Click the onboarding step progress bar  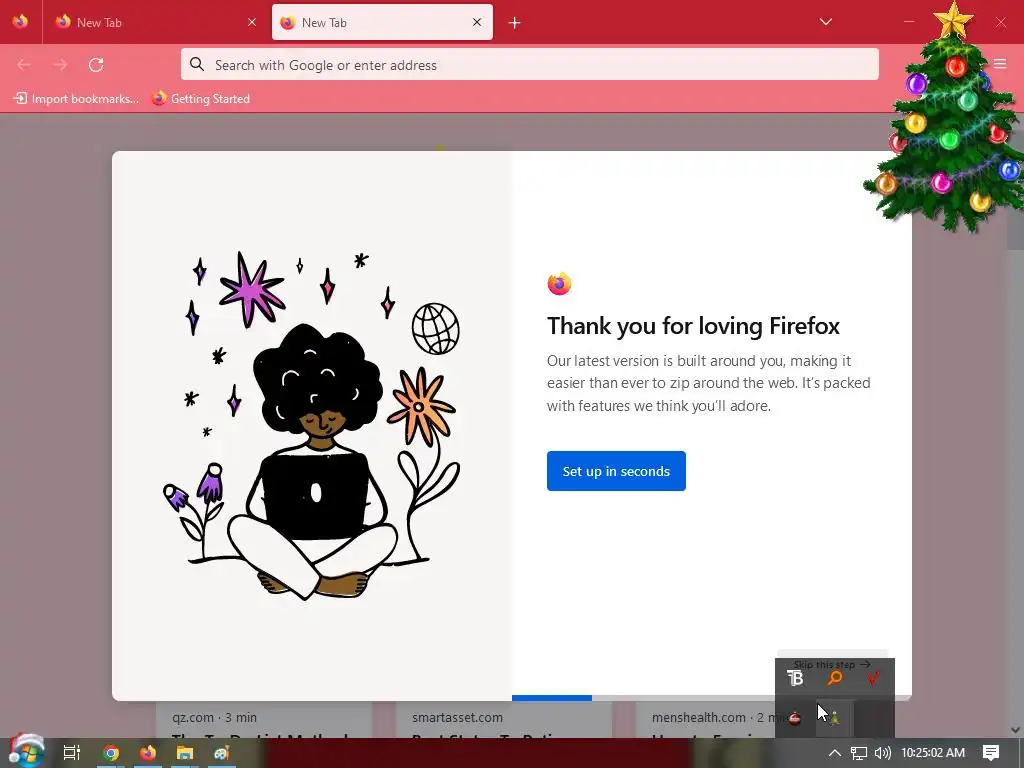711,698
